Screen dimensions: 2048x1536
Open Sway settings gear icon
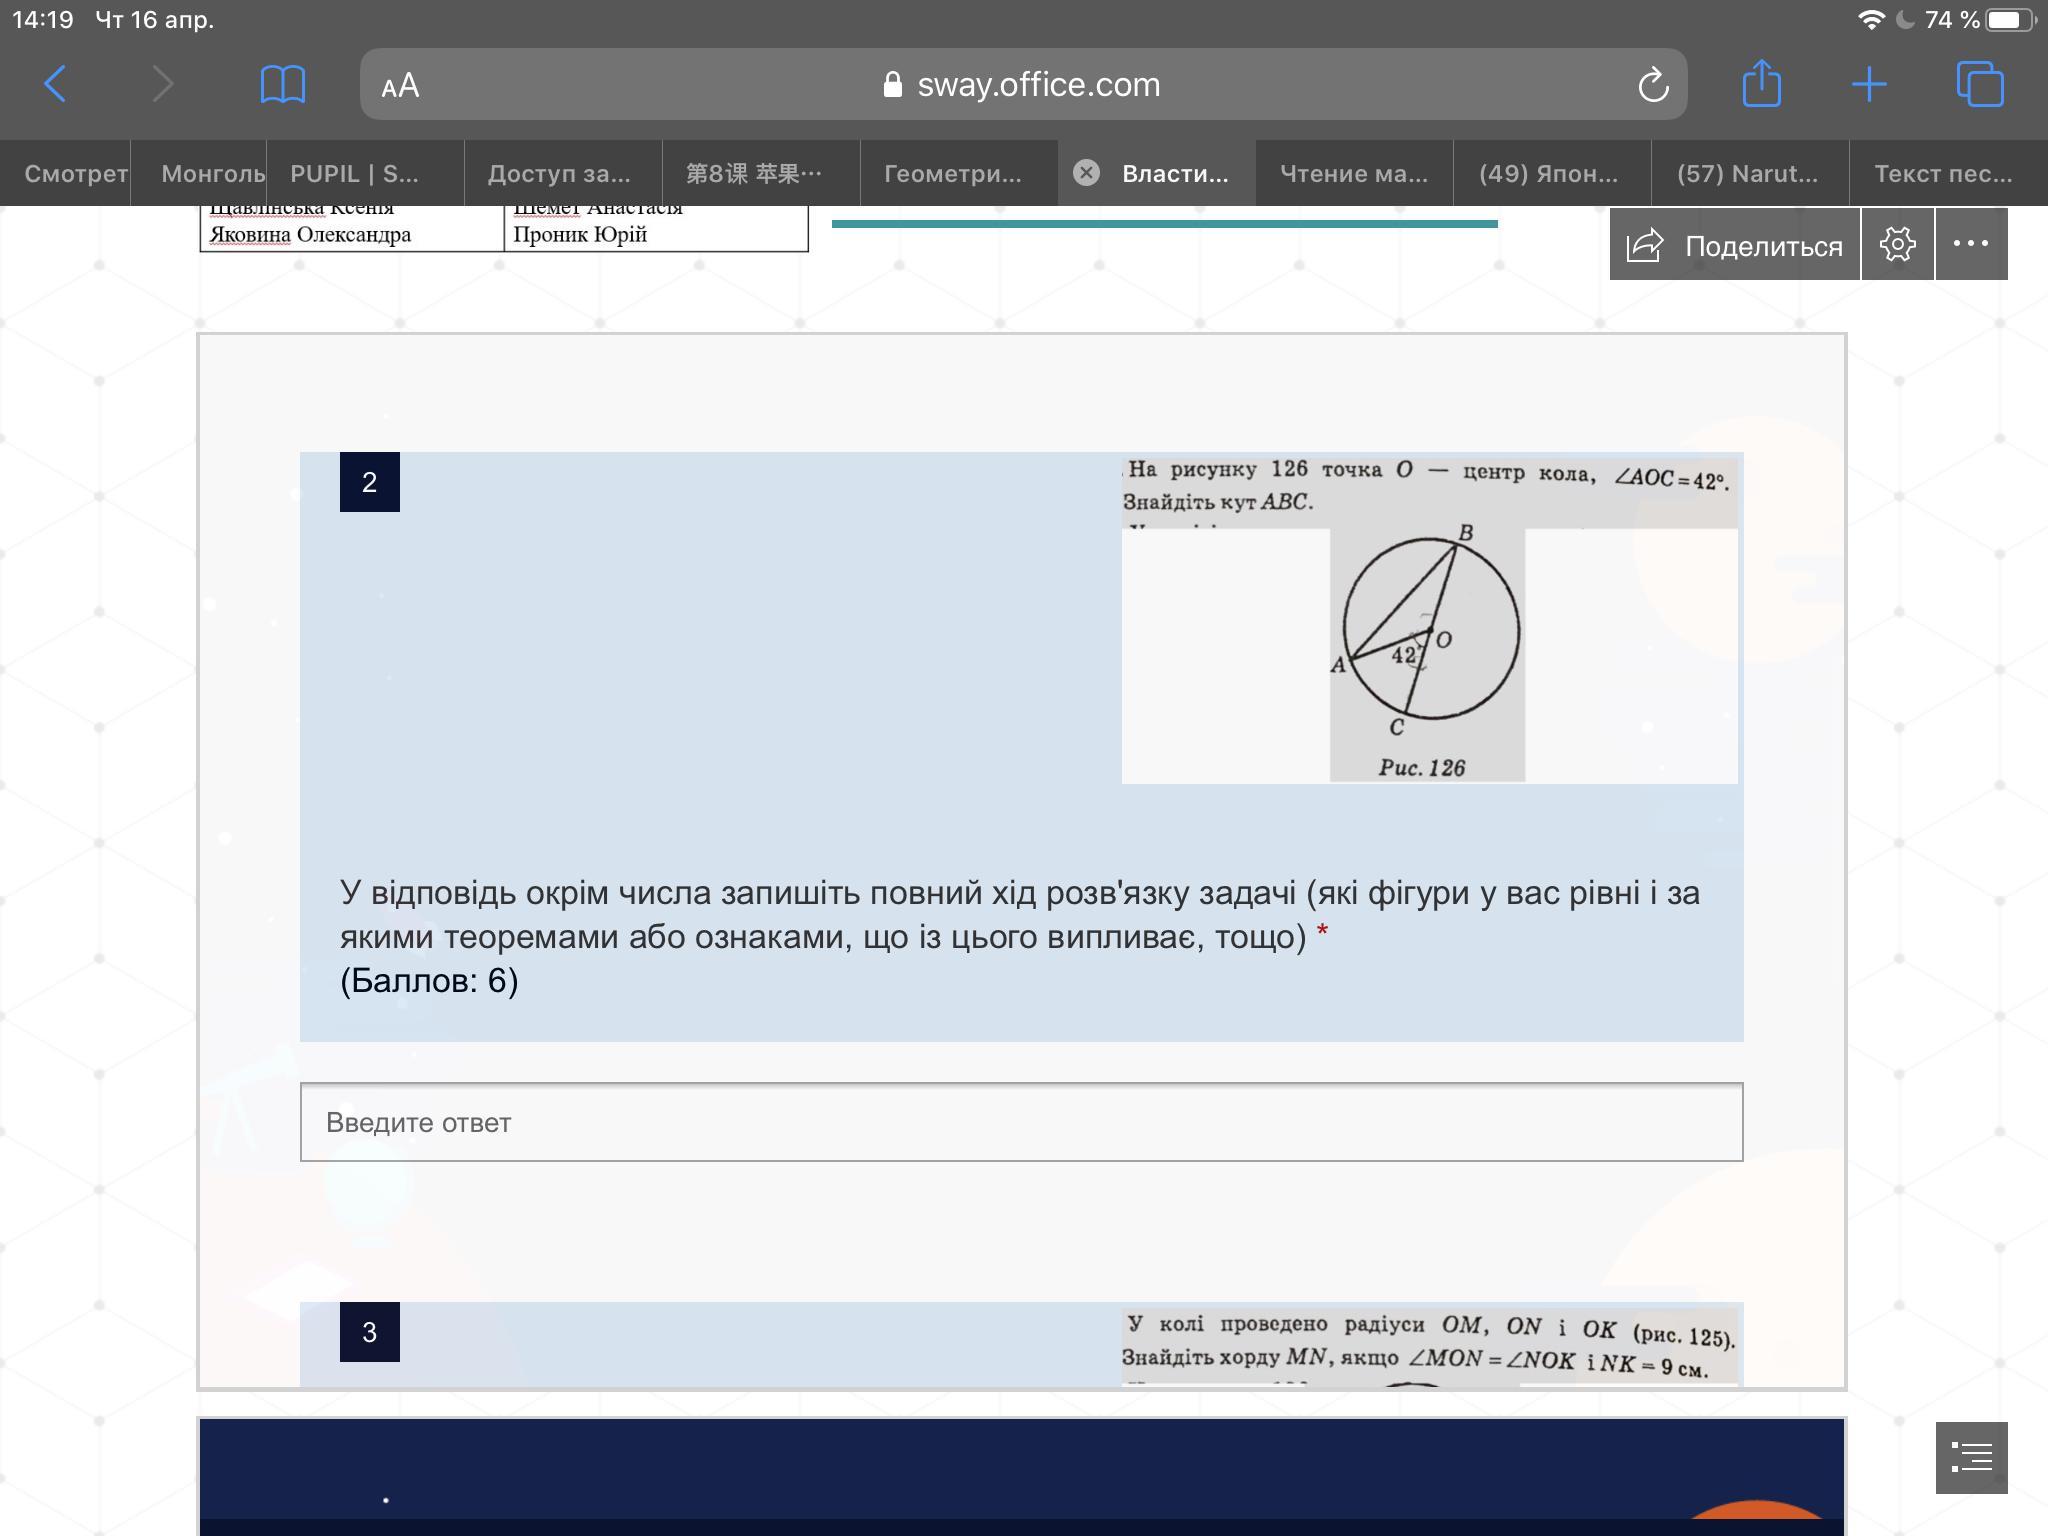pos(1897,244)
